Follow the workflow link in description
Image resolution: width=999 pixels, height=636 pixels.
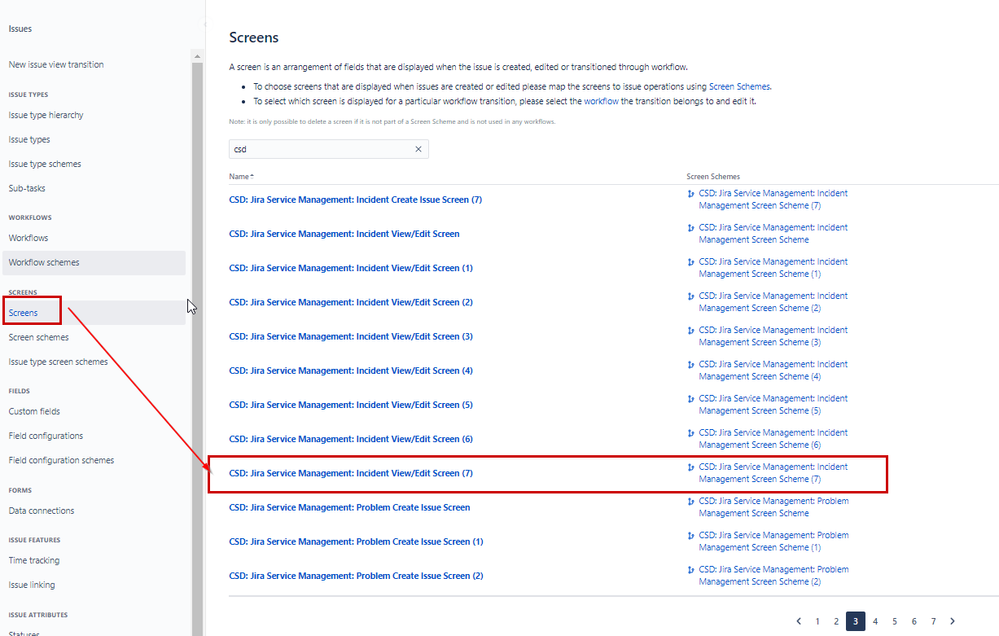point(601,101)
